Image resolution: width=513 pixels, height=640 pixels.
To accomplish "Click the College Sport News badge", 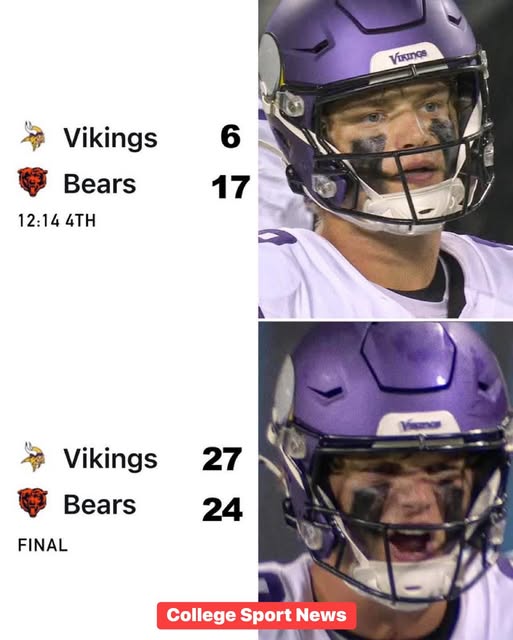I will 256,616.
